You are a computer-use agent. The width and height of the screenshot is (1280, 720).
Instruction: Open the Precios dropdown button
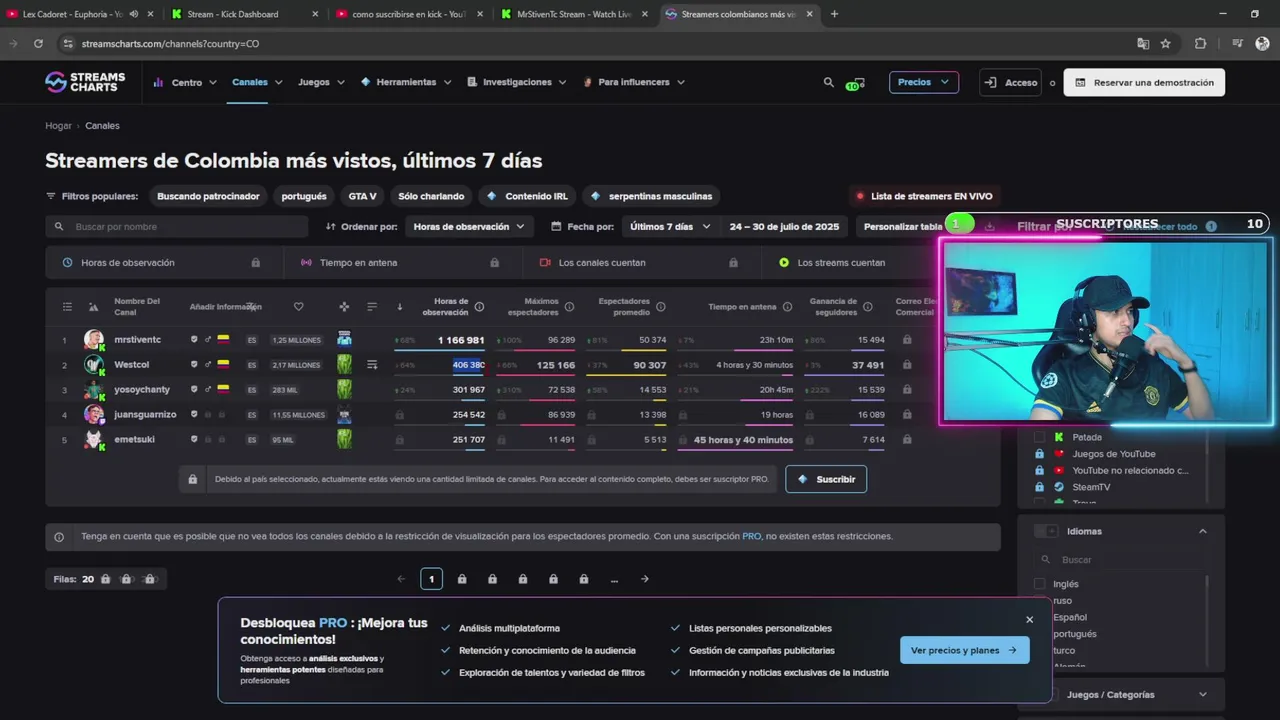[924, 82]
